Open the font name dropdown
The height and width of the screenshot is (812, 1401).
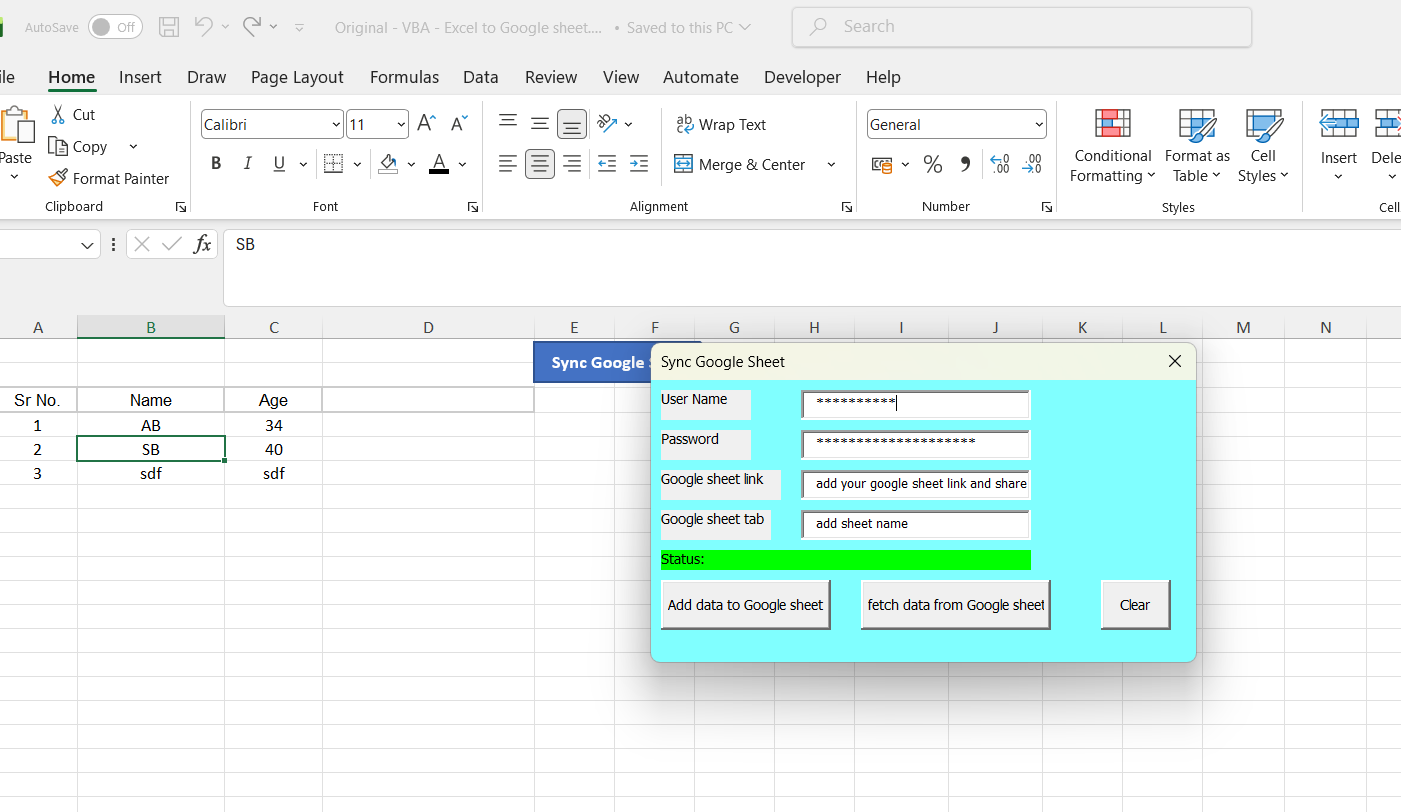[336, 125]
